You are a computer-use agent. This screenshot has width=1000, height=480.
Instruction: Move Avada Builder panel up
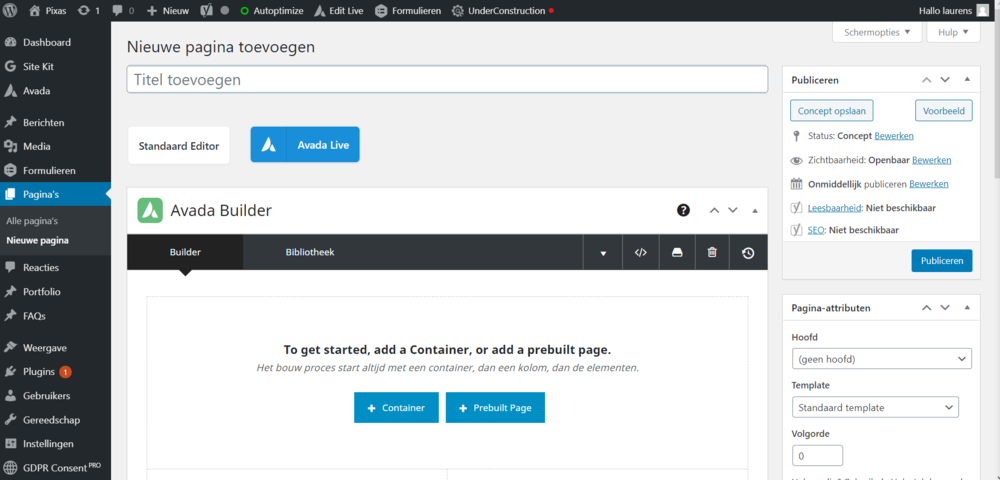point(715,210)
